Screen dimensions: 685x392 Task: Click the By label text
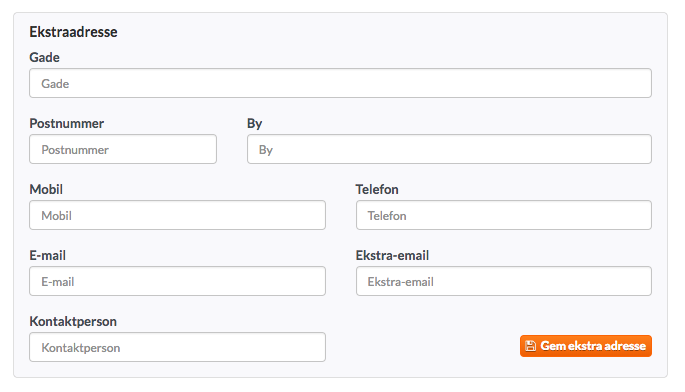click(x=255, y=124)
